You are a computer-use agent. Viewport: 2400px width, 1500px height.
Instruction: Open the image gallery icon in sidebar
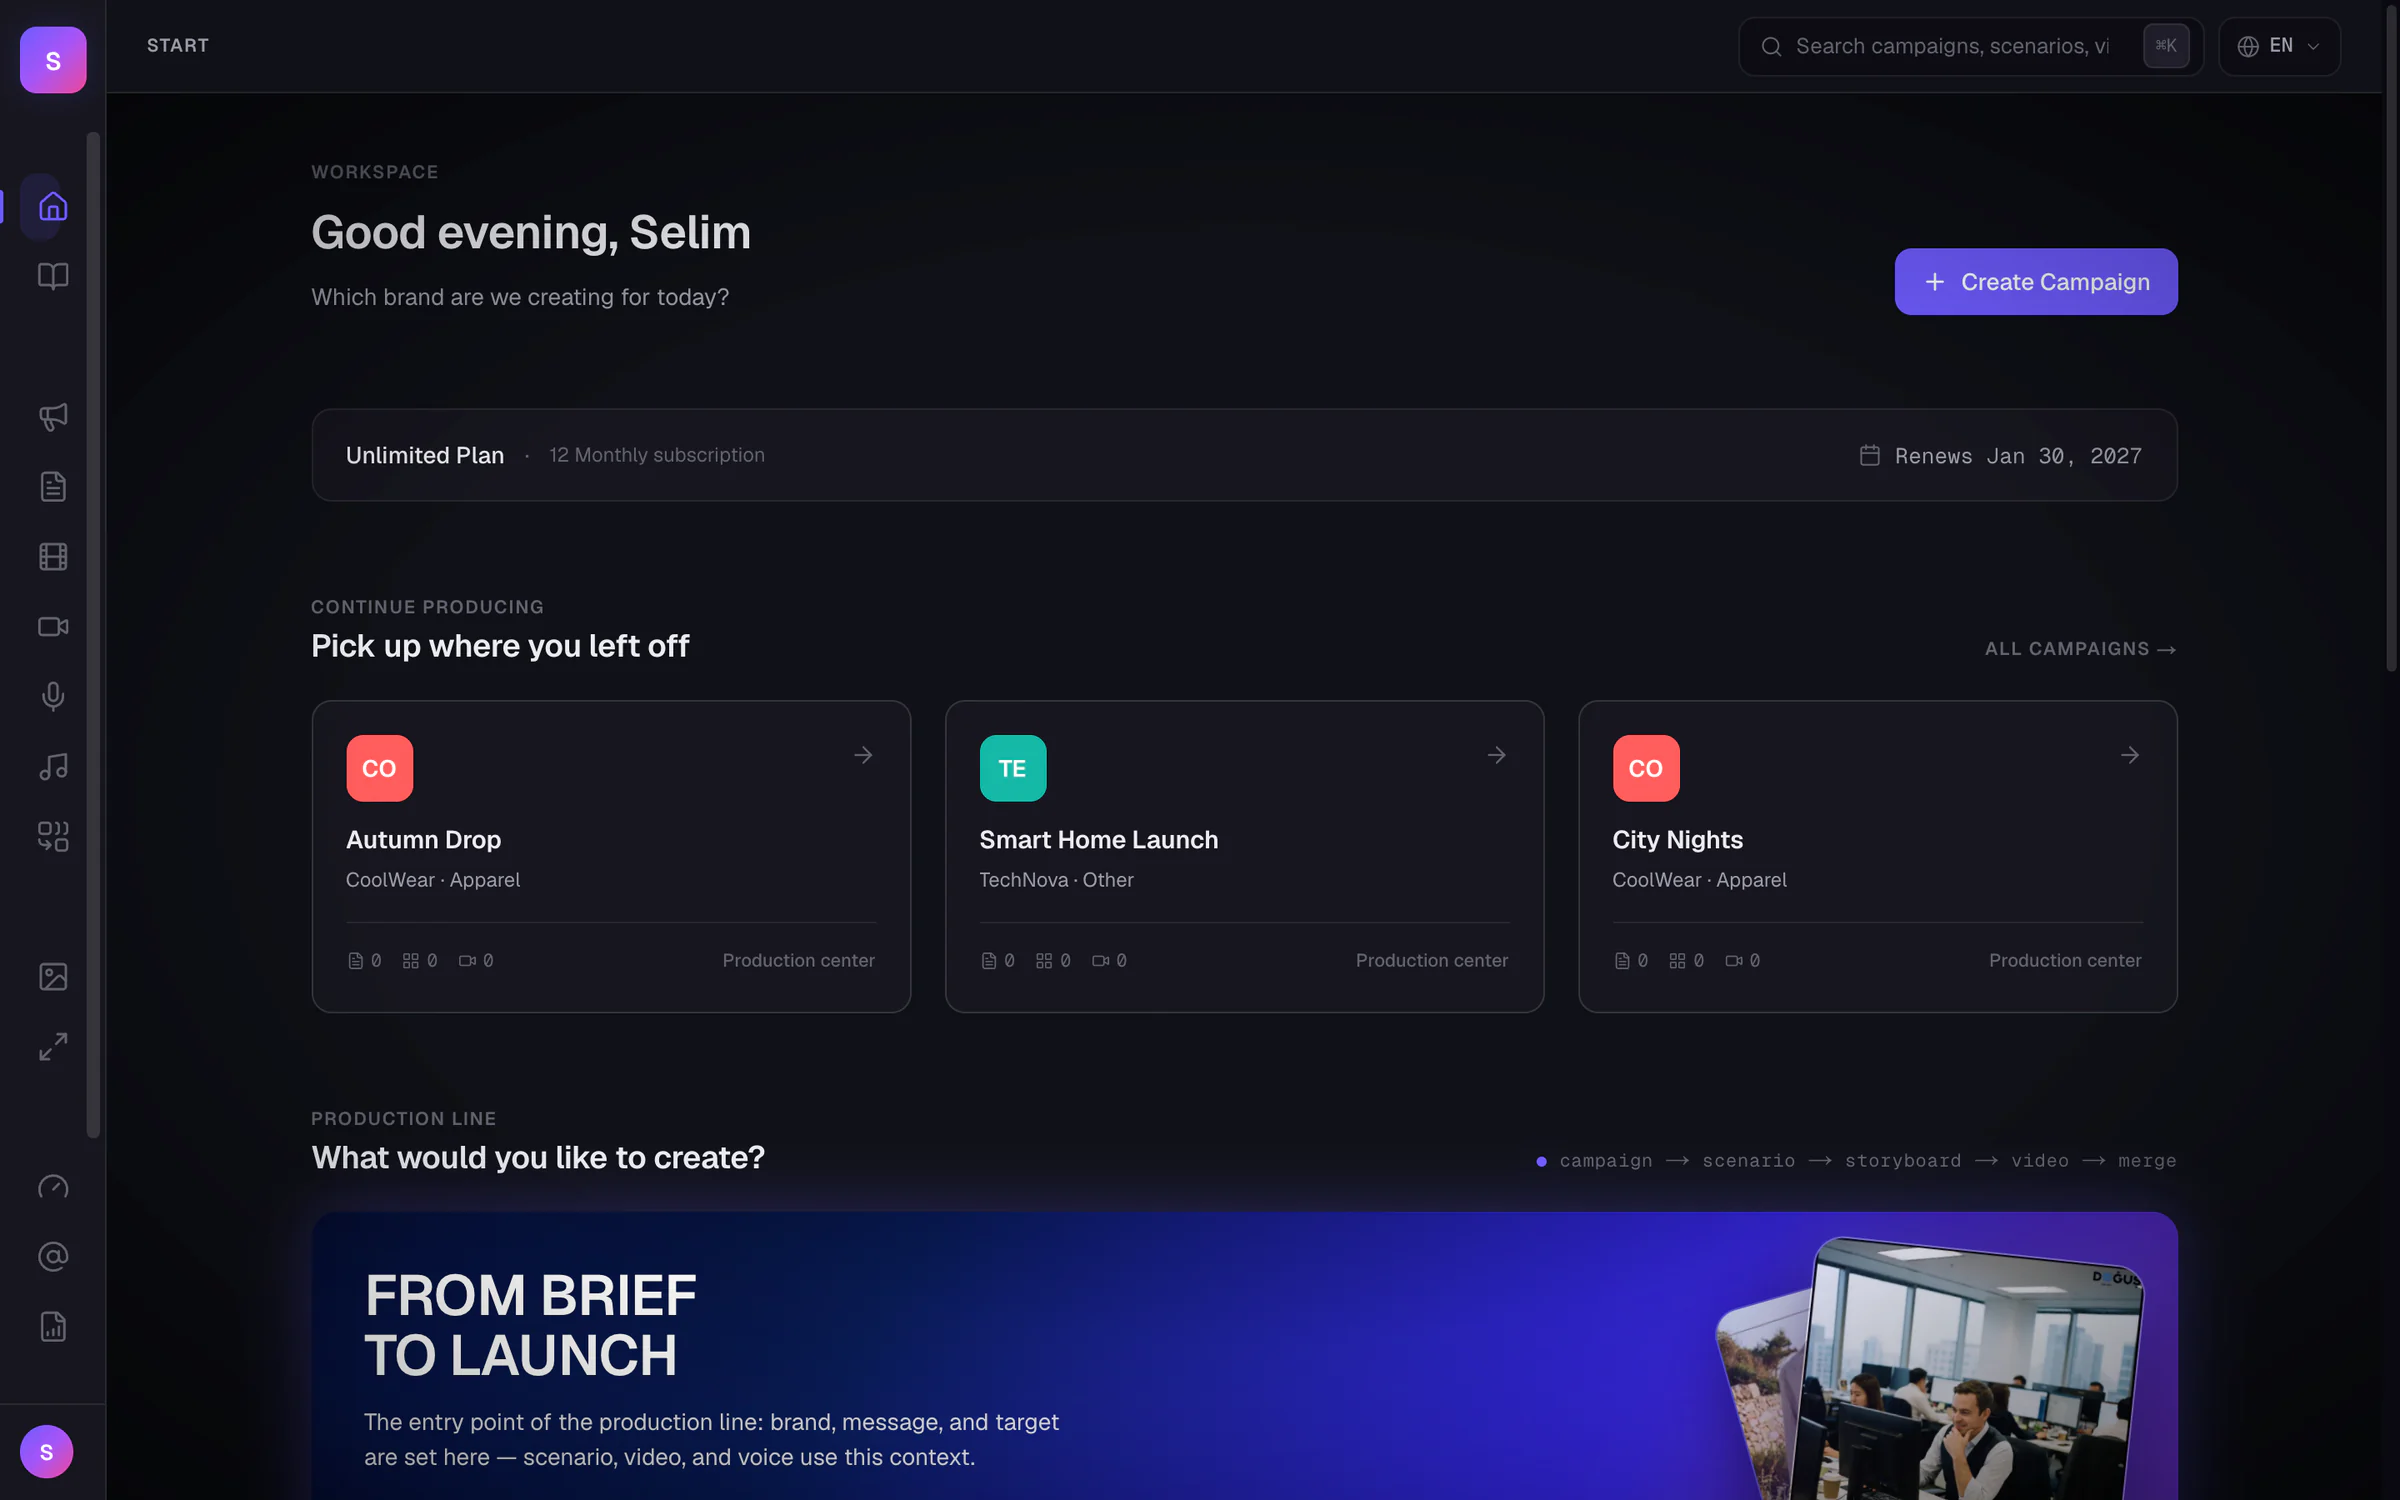[x=53, y=976]
